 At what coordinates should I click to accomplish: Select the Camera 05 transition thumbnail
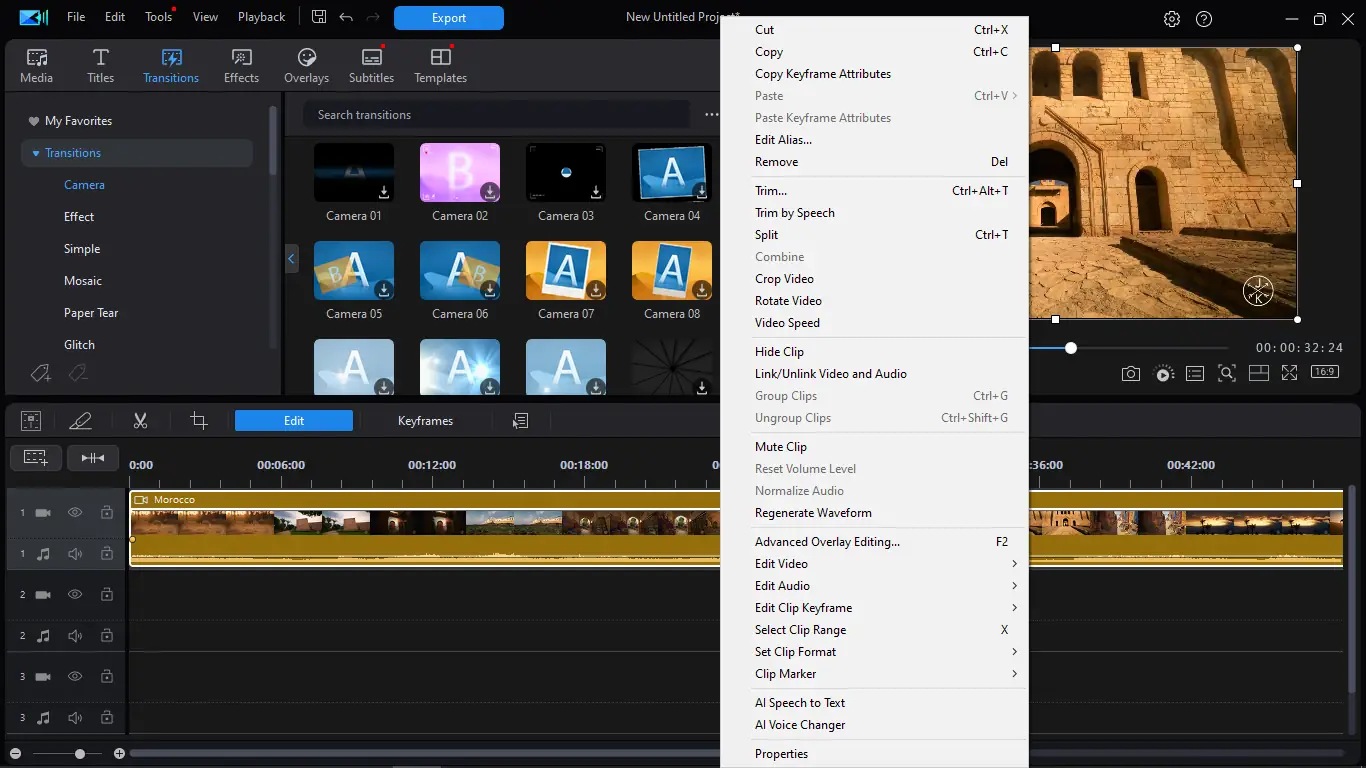(x=354, y=271)
